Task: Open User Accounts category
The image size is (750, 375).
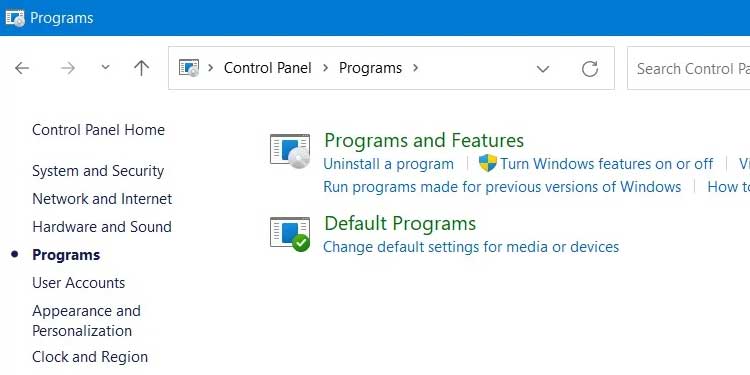Action: point(78,283)
